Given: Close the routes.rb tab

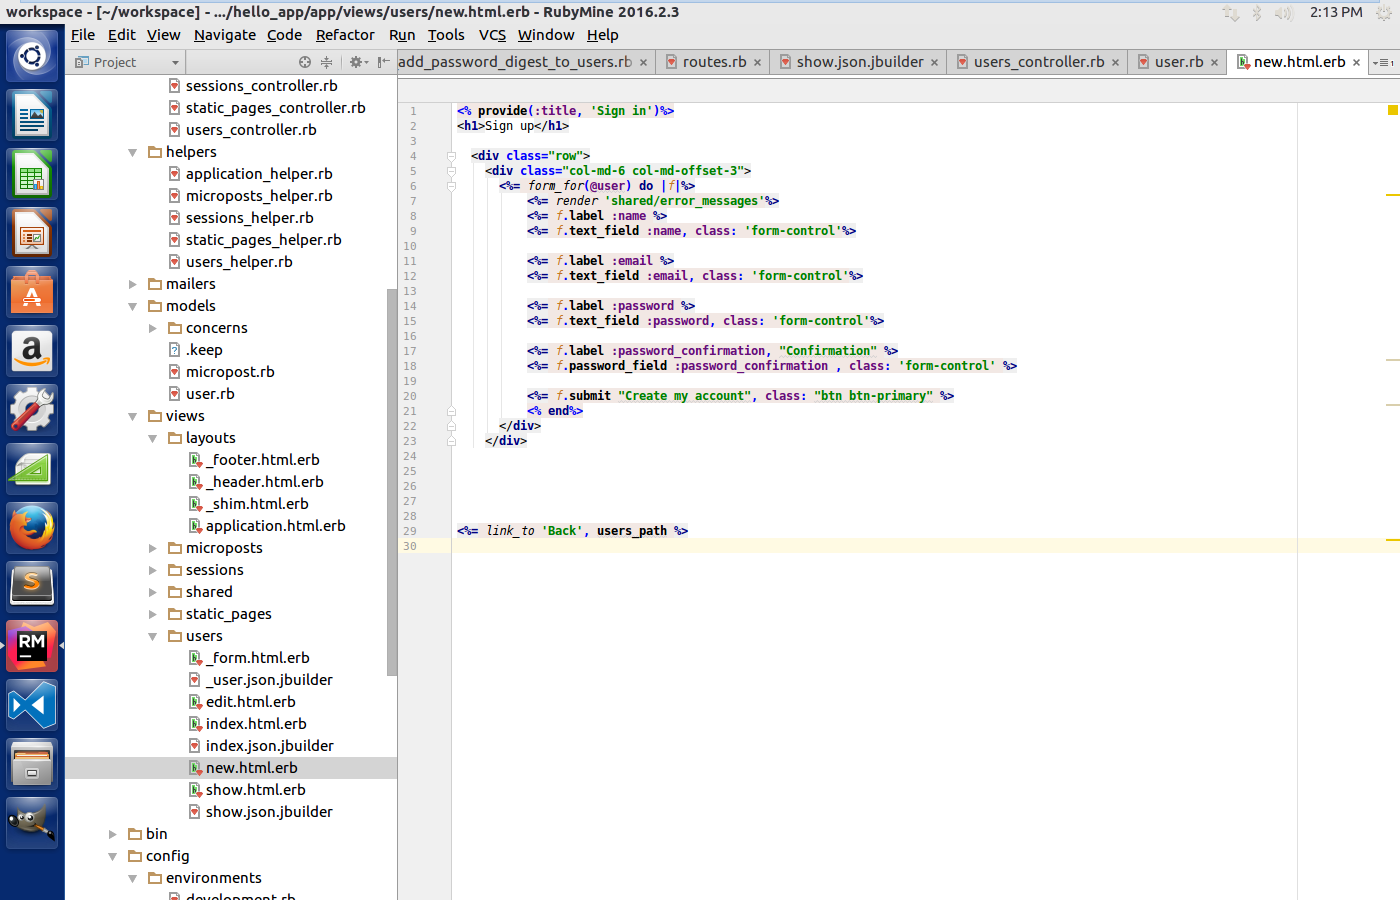Looking at the screenshot, I should point(757,62).
